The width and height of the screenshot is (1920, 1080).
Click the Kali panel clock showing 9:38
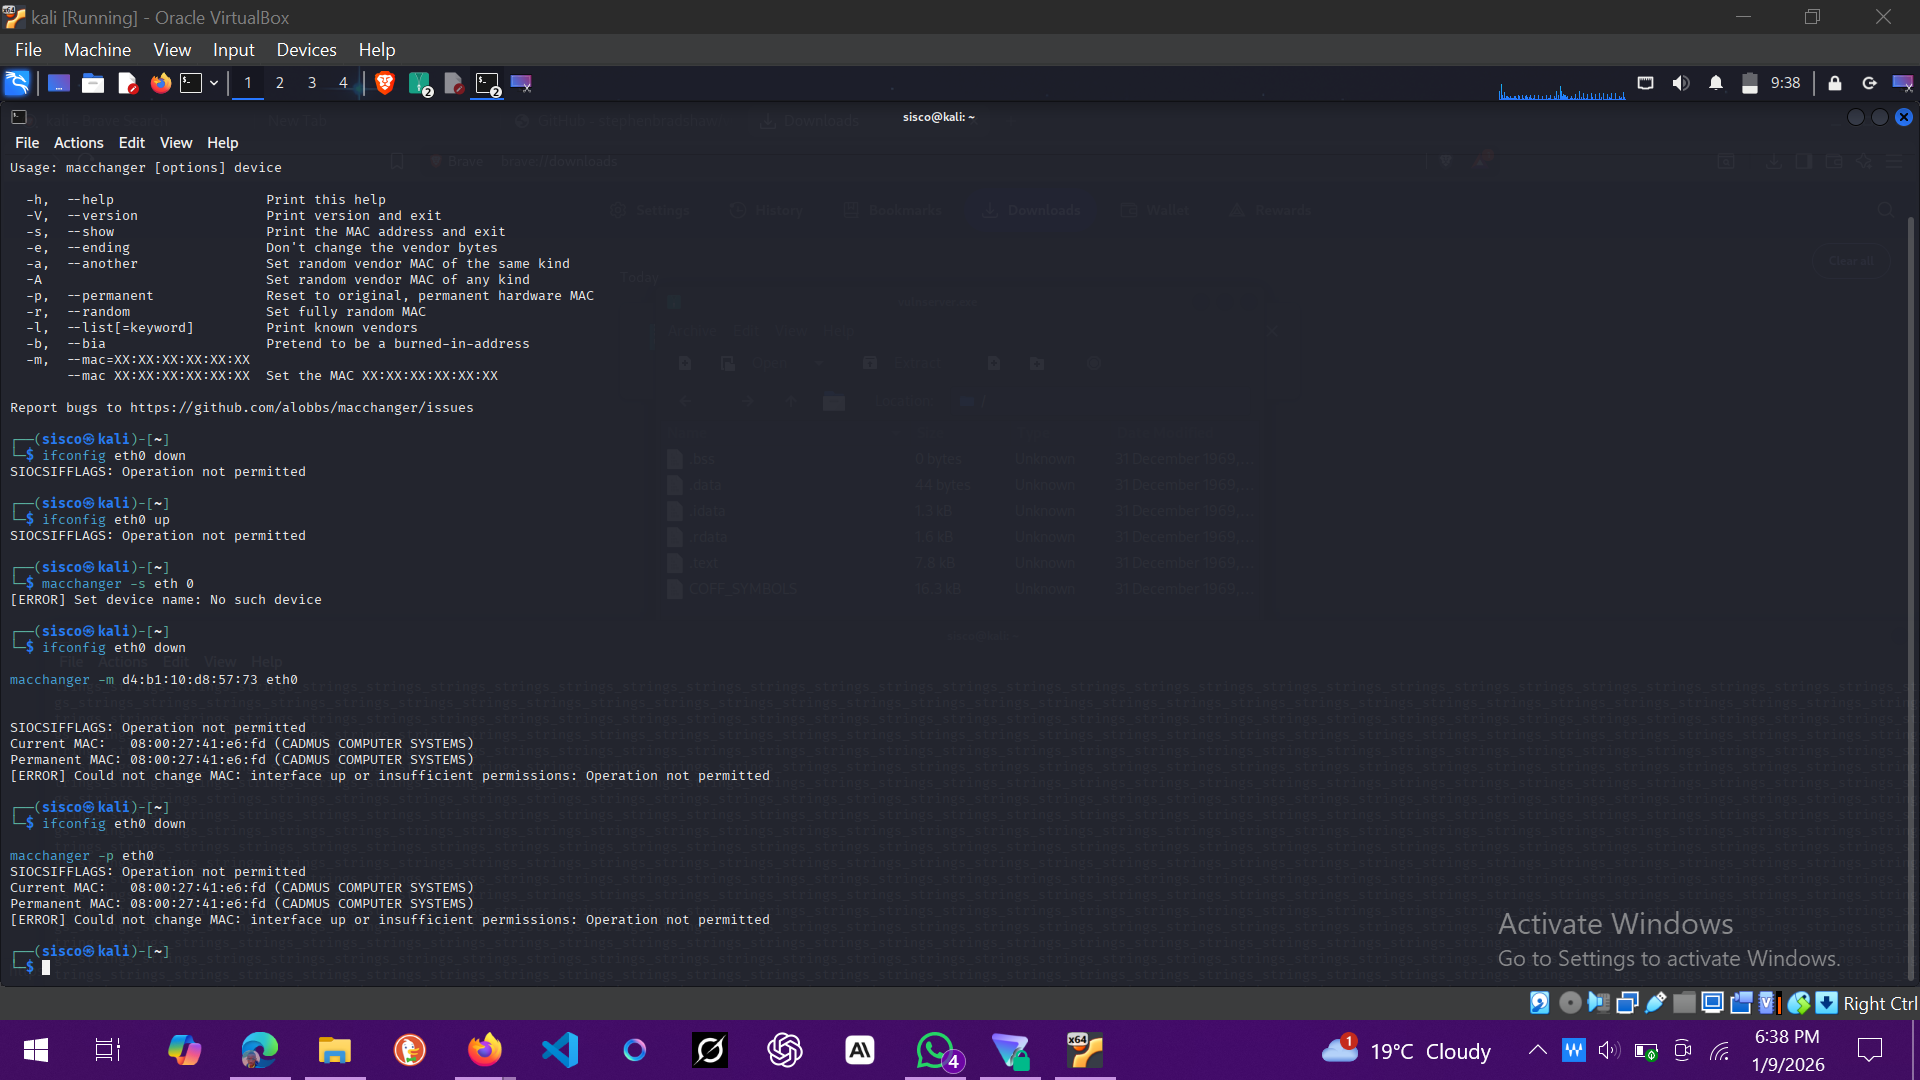click(x=1786, y=83)
